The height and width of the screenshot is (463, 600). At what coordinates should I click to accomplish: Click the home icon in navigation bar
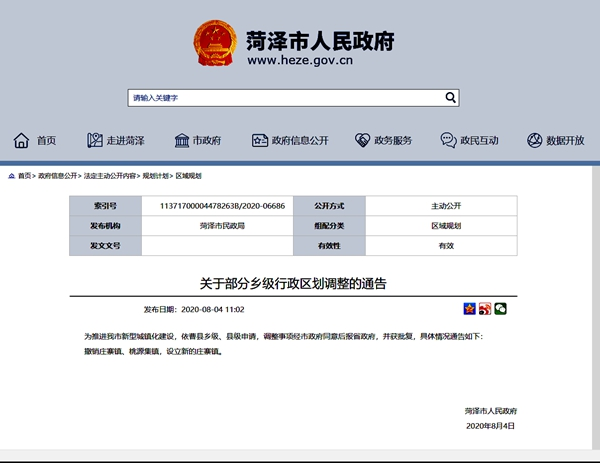[x=21, y=140]
